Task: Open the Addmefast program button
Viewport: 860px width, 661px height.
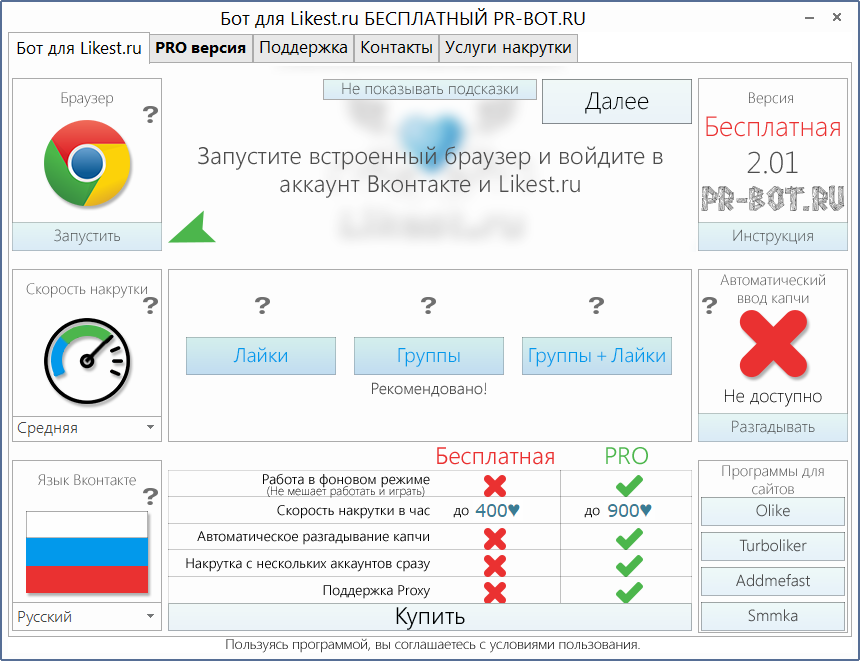Action: click(x=773, y=581)
